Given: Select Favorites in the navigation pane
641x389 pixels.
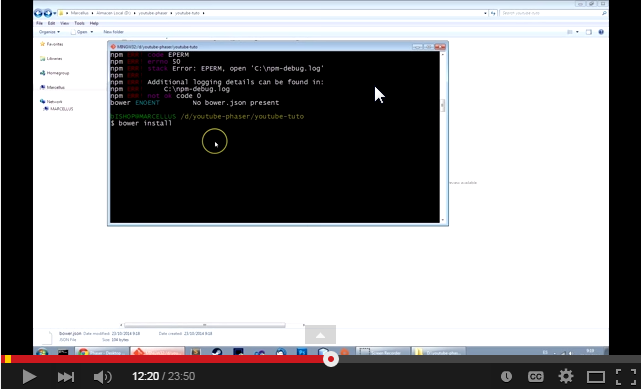Looking at the screenshot, I should 52,44.
